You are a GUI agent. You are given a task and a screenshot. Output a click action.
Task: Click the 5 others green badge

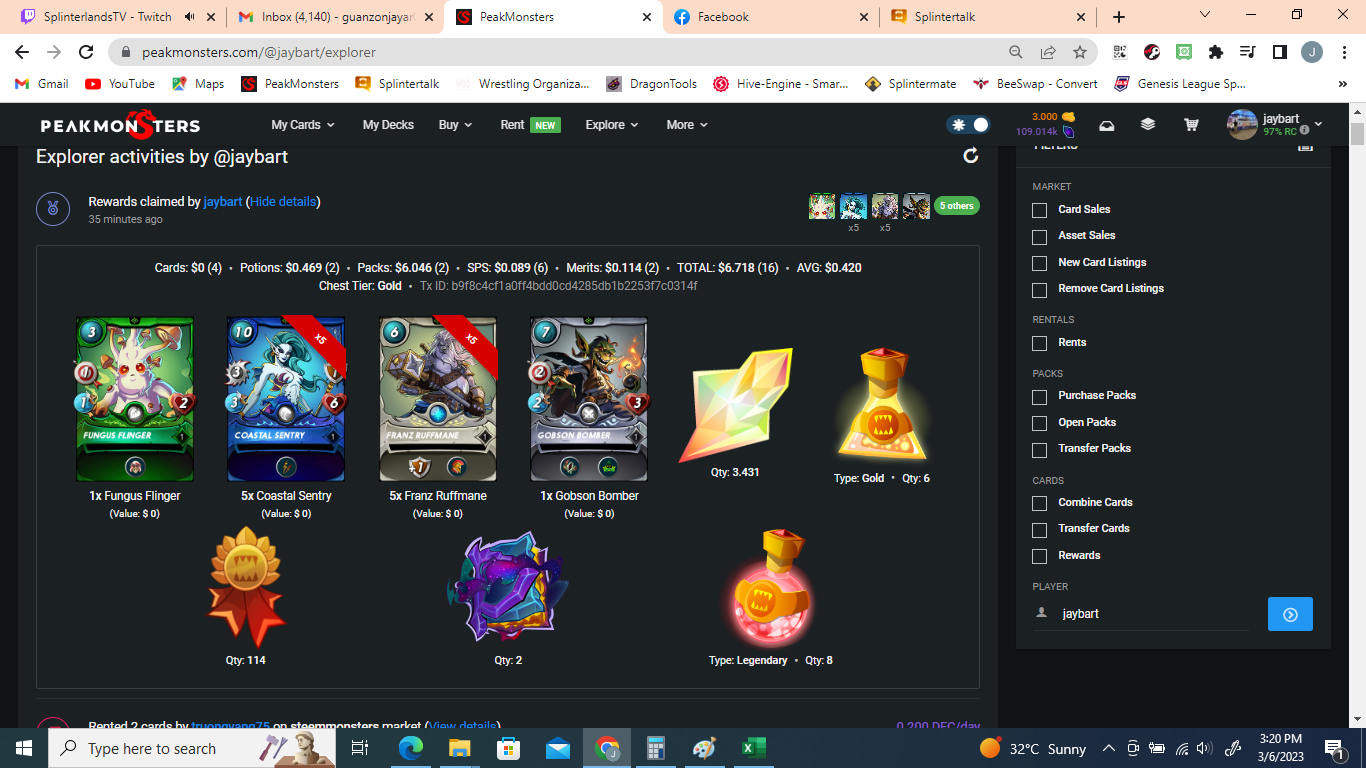point(957,206)
